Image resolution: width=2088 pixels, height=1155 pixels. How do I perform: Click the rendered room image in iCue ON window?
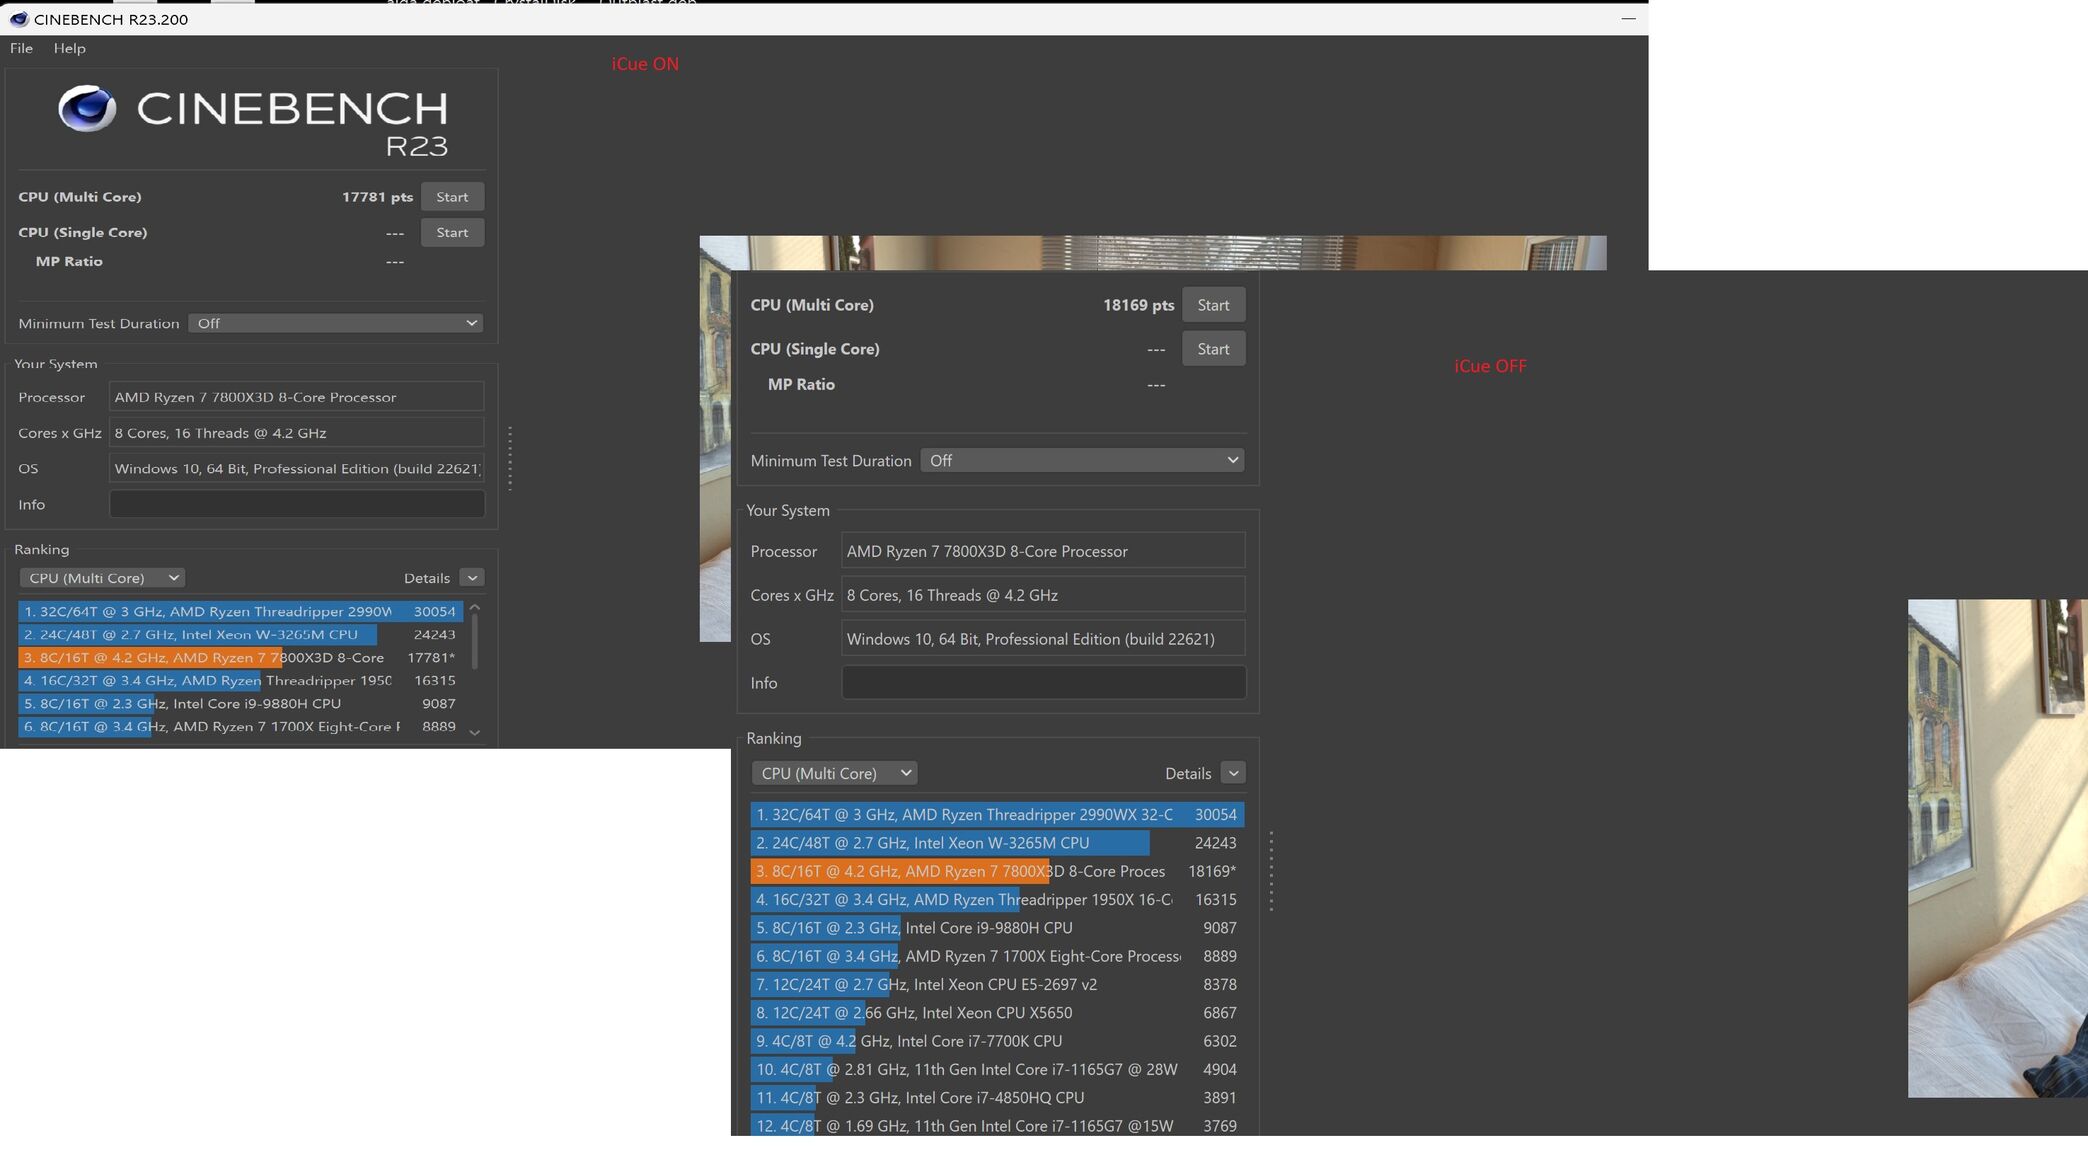coord(1153,253)
